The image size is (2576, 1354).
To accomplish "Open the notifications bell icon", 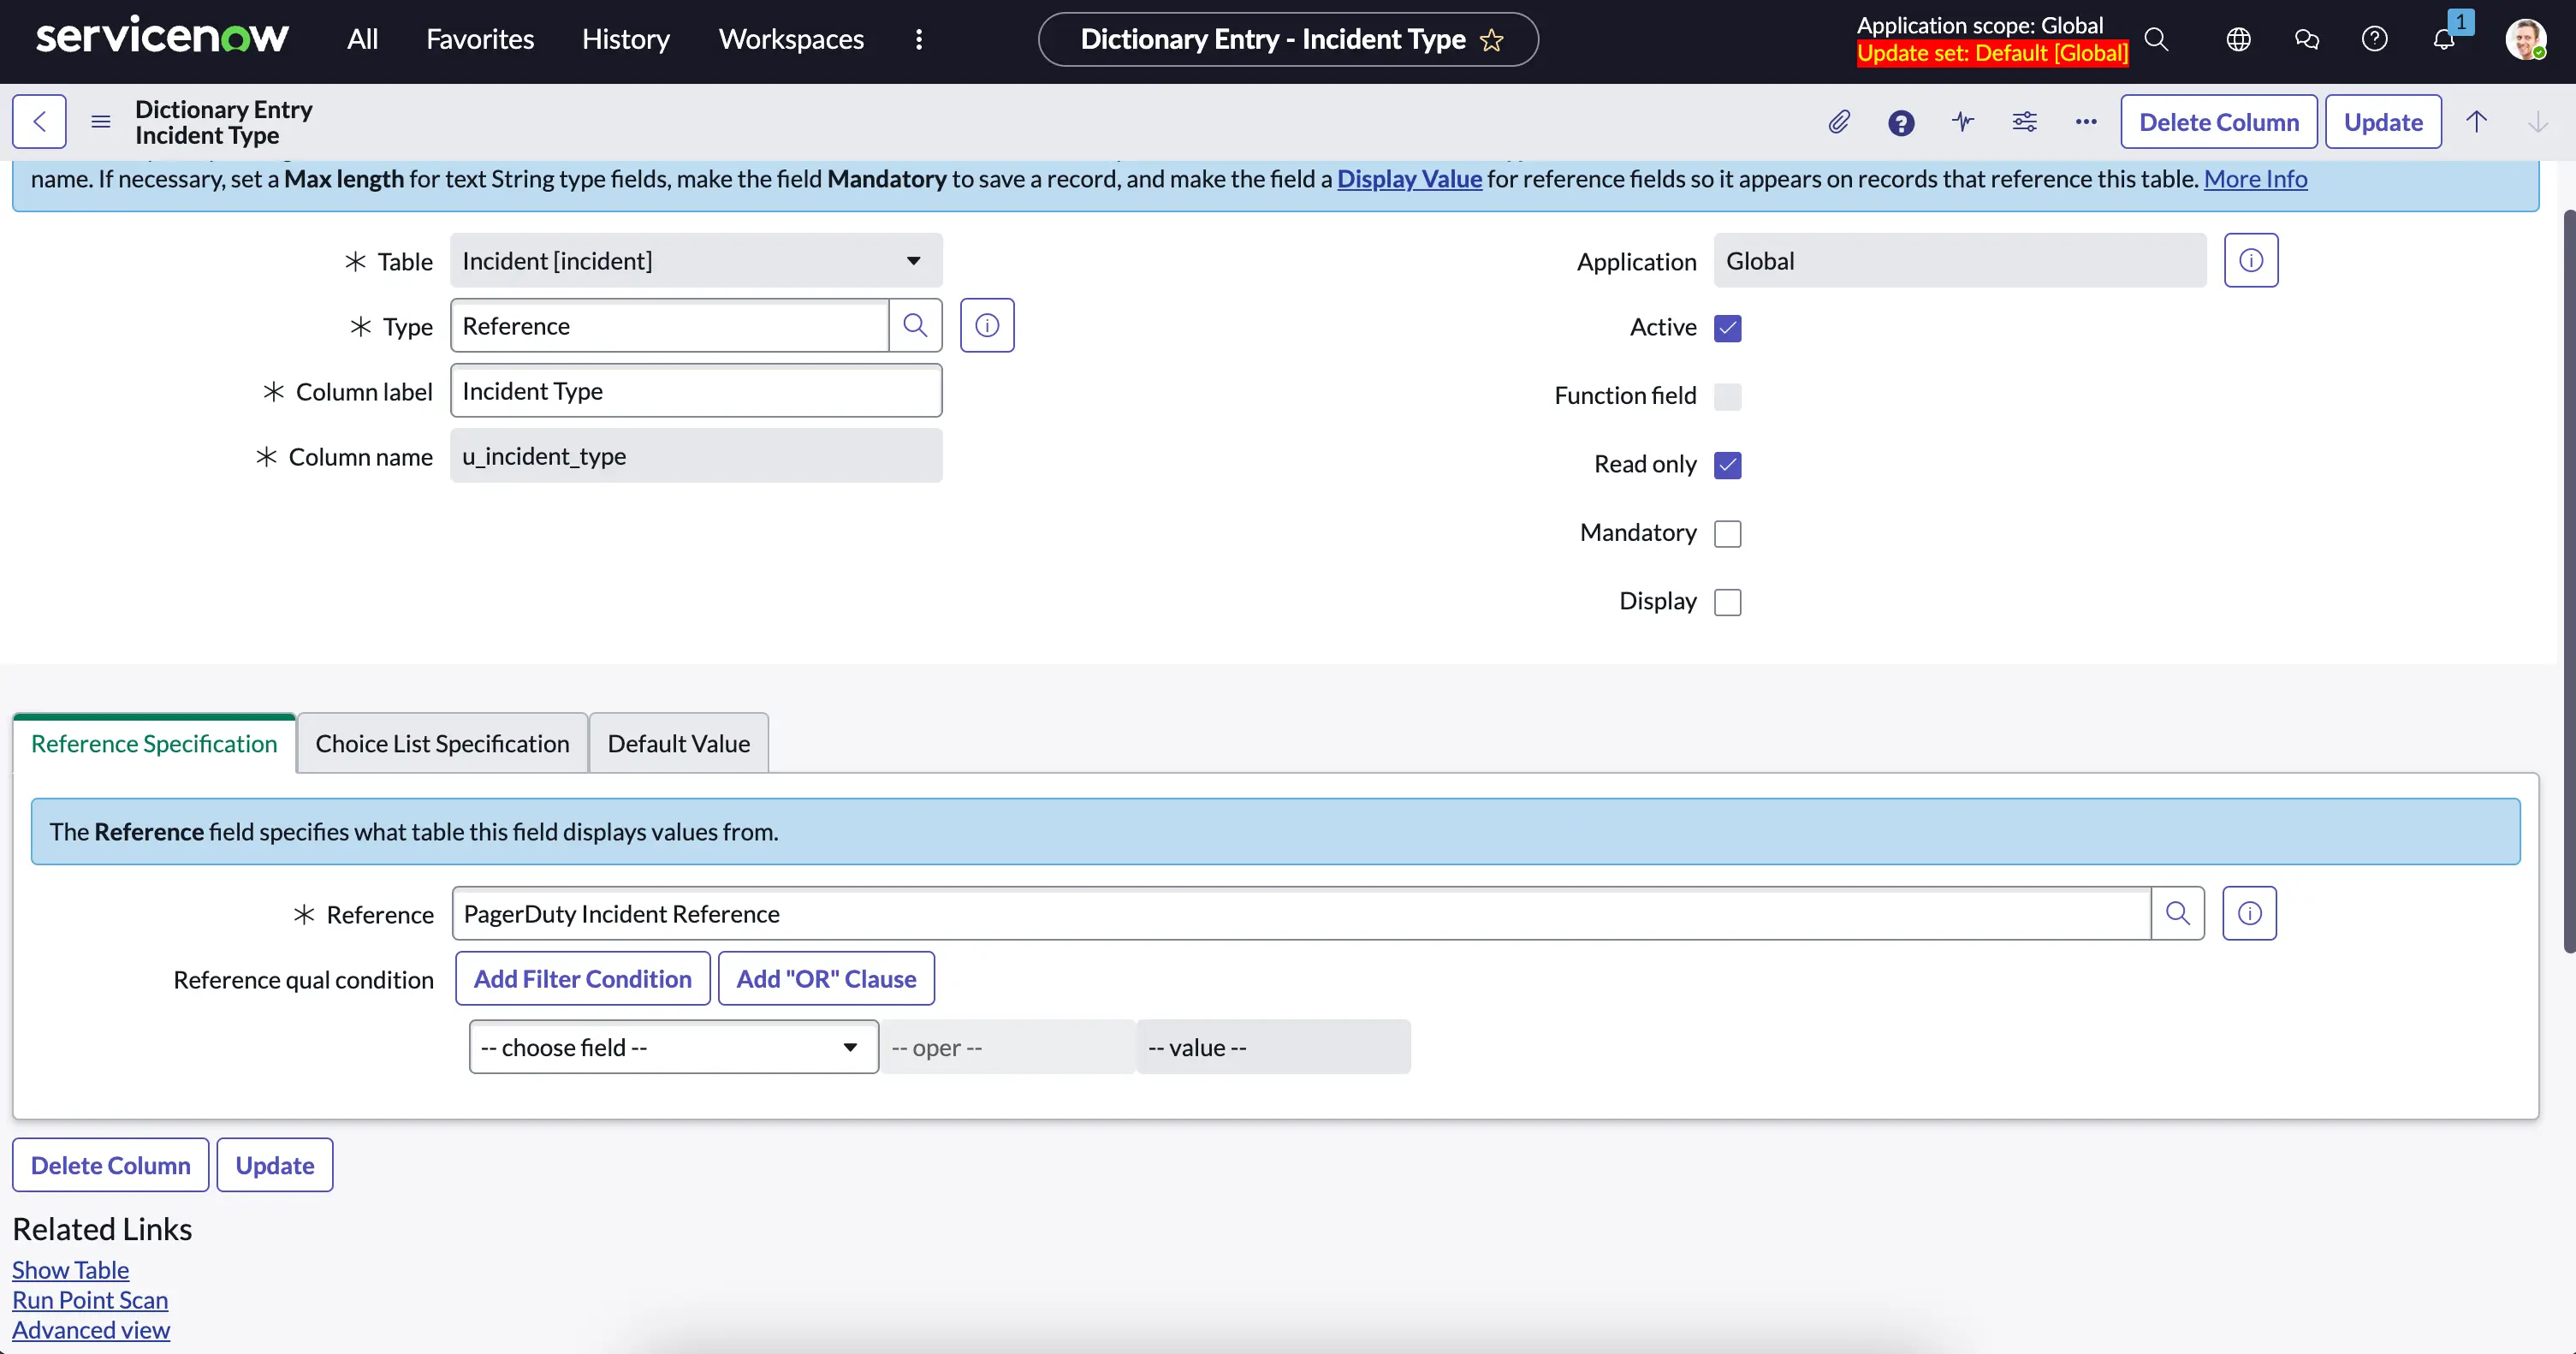I will (x=2443, y=39).
